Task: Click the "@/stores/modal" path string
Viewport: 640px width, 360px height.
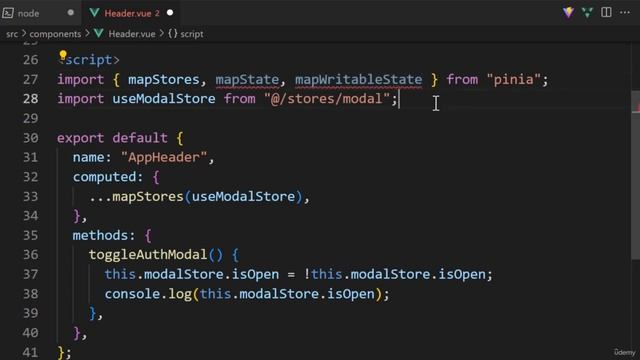Action: [x=327, y=99]
